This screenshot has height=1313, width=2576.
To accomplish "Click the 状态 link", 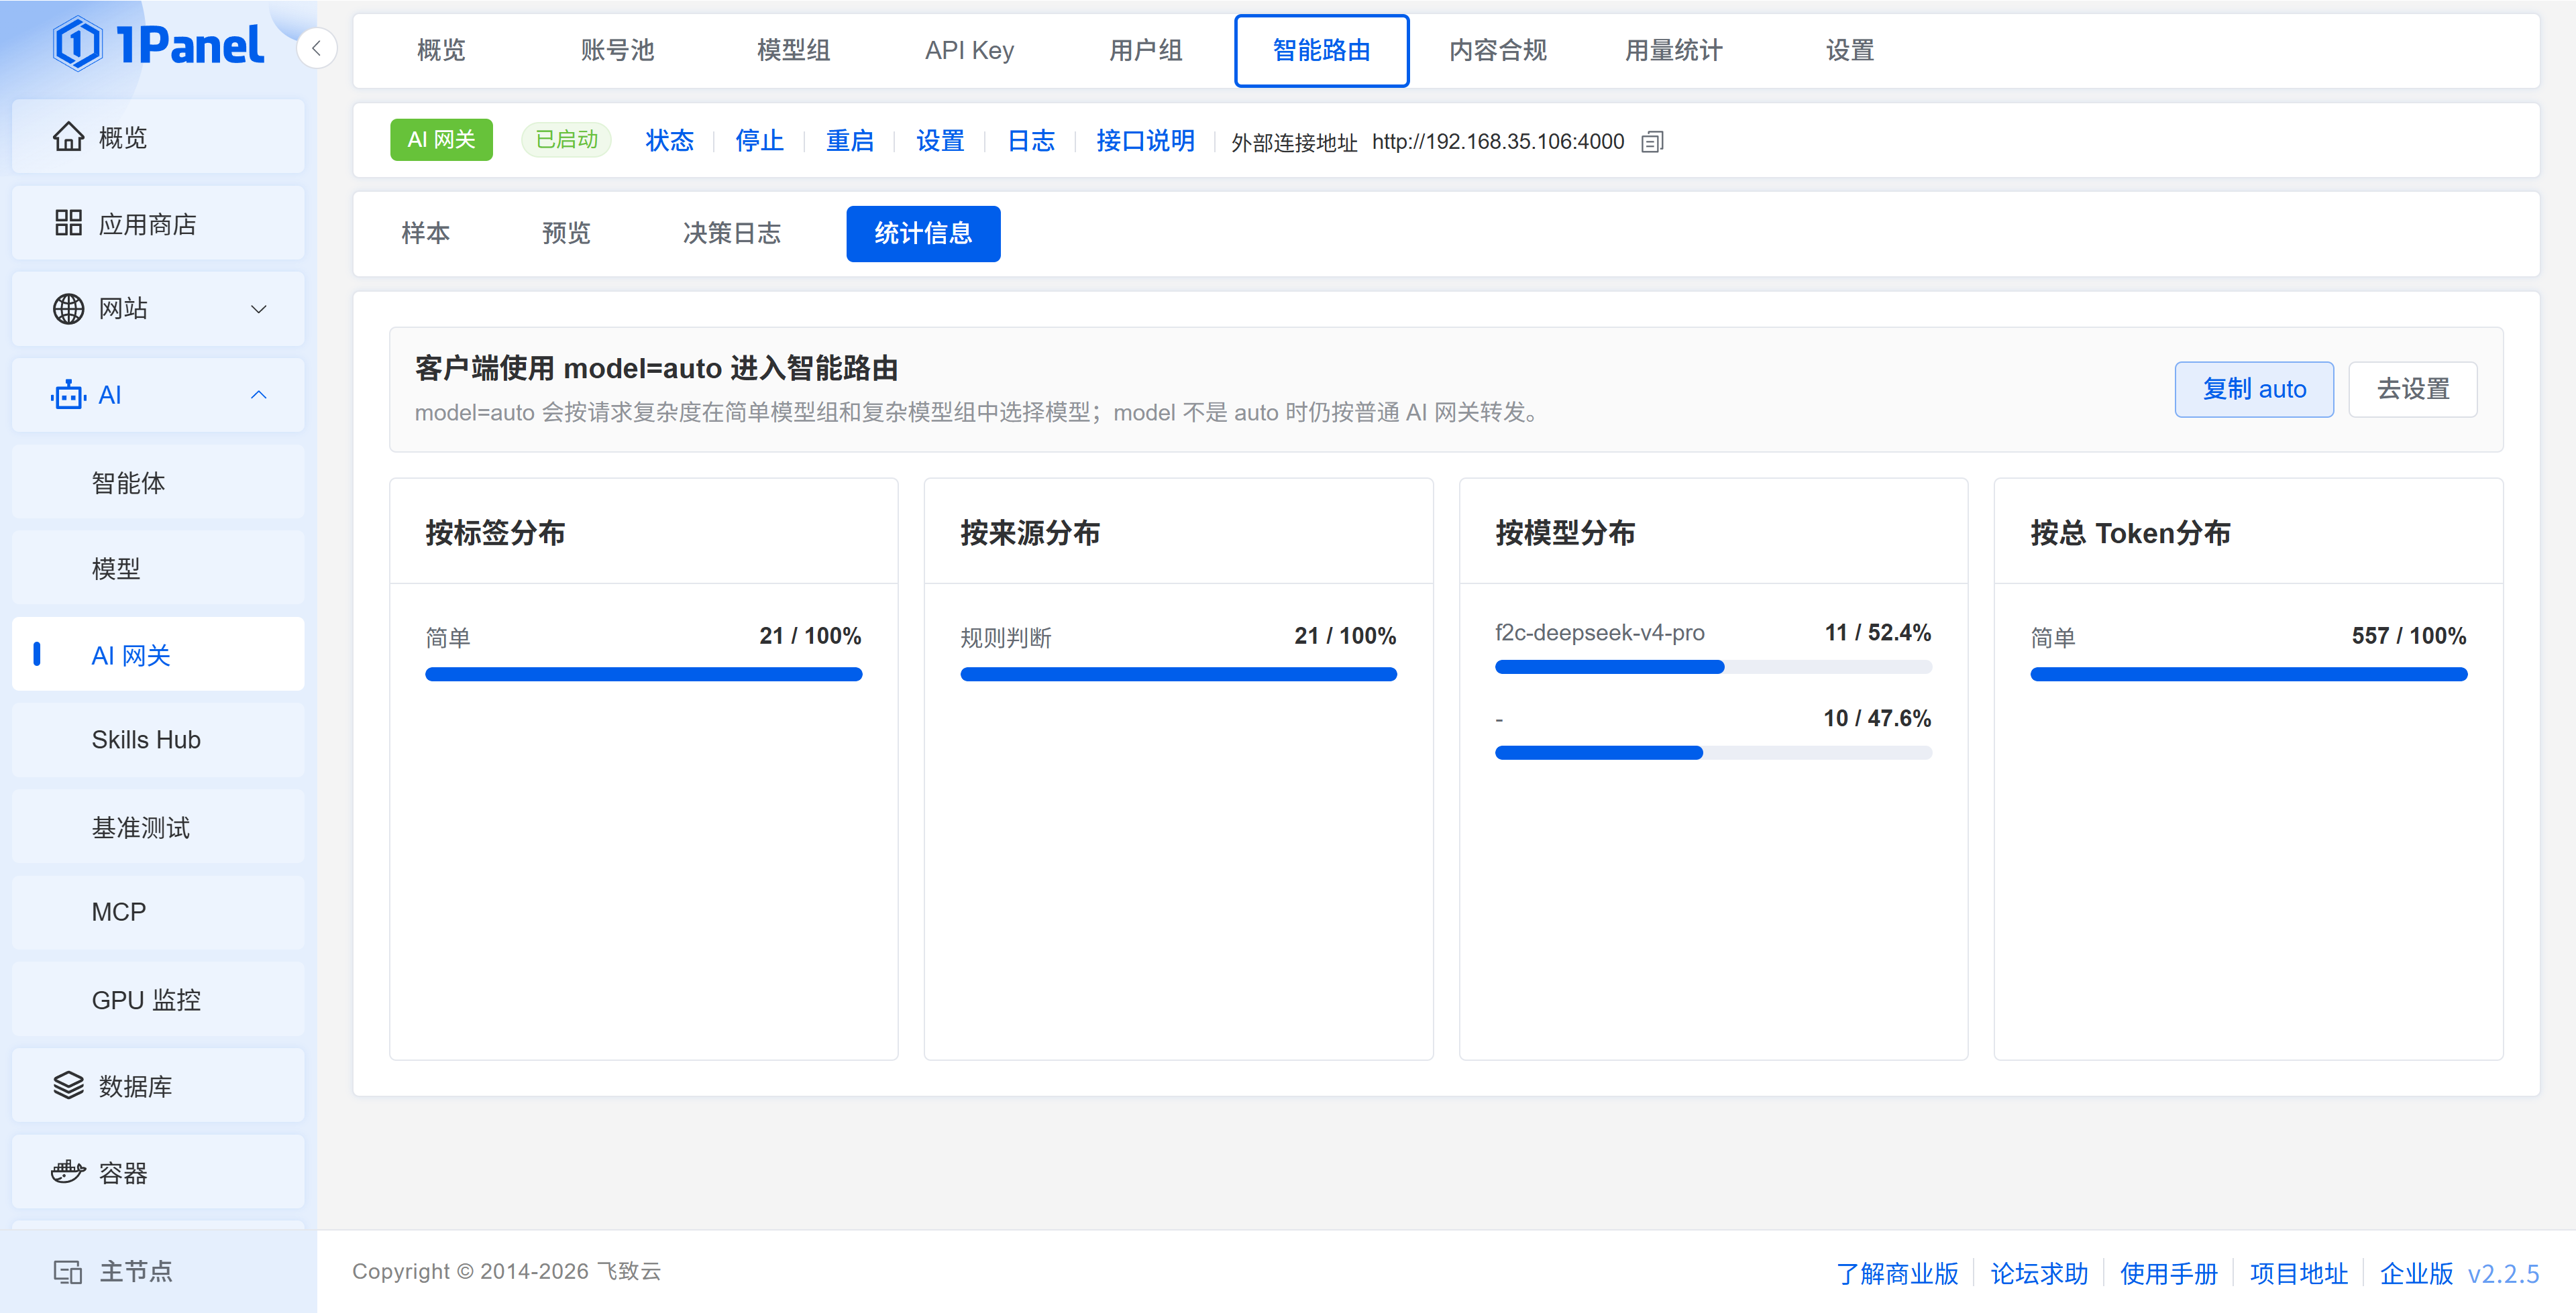I will [669, 141].
